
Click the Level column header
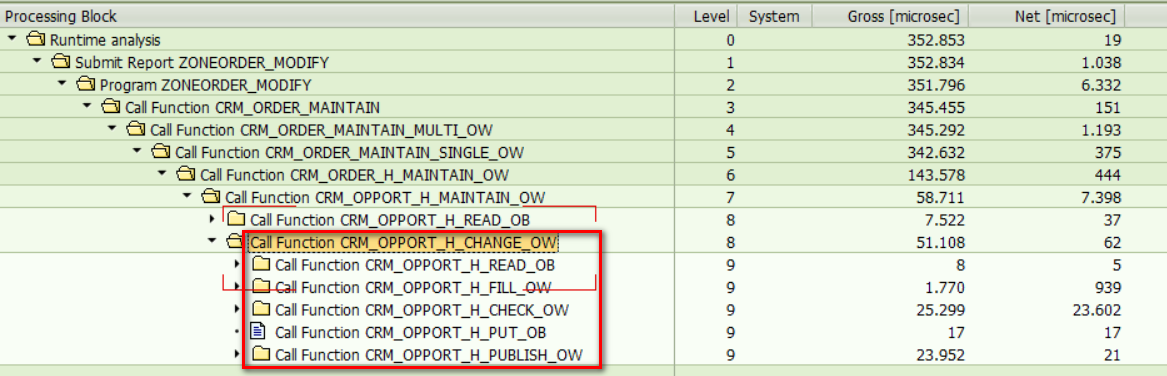click(706, 16)
